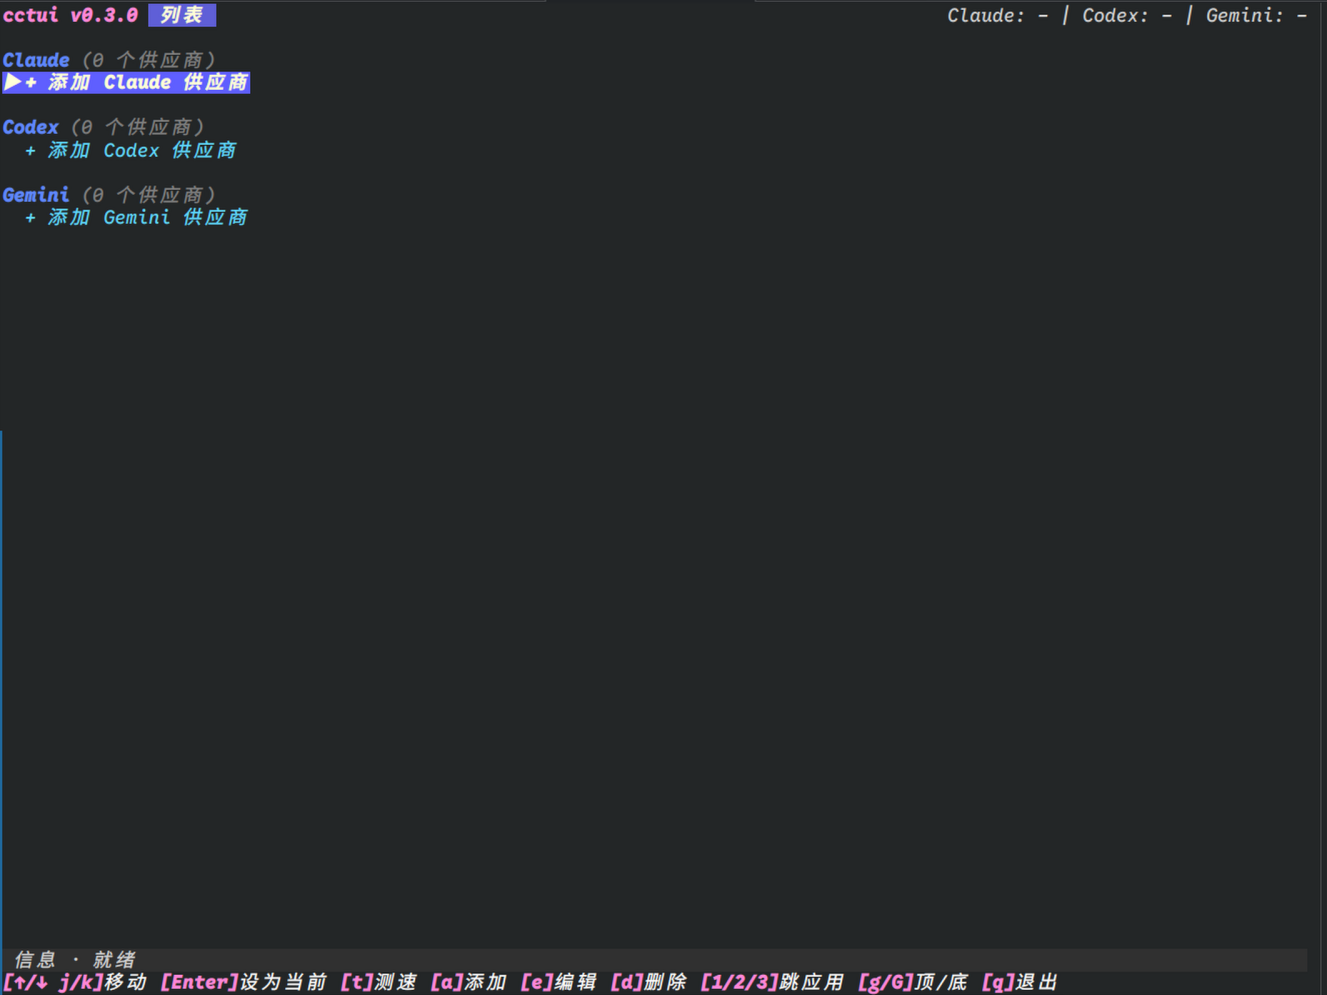Viewport: 1327px width, 995px height.
Task: Click the [e]编辑 shortcut hint
Action: pos(559,983)
